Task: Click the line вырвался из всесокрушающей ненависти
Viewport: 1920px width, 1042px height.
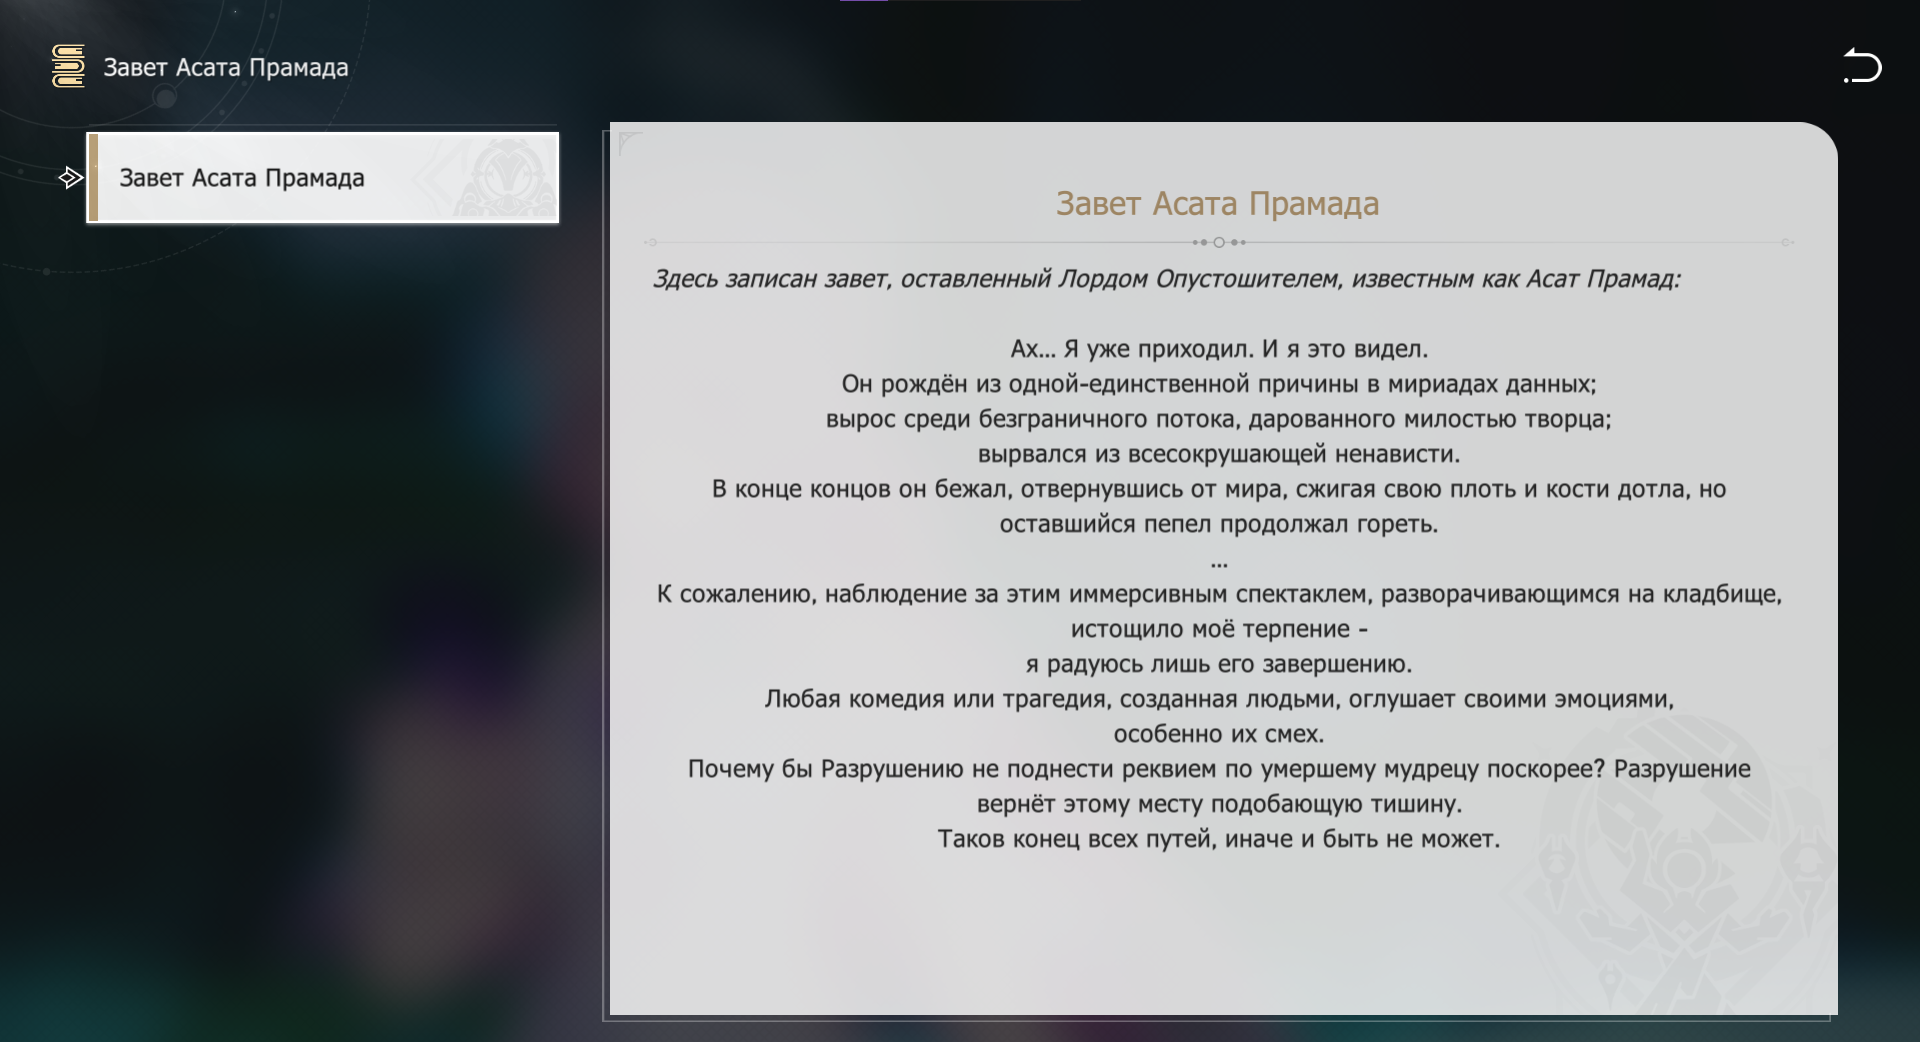Action: coord(1219,454)
